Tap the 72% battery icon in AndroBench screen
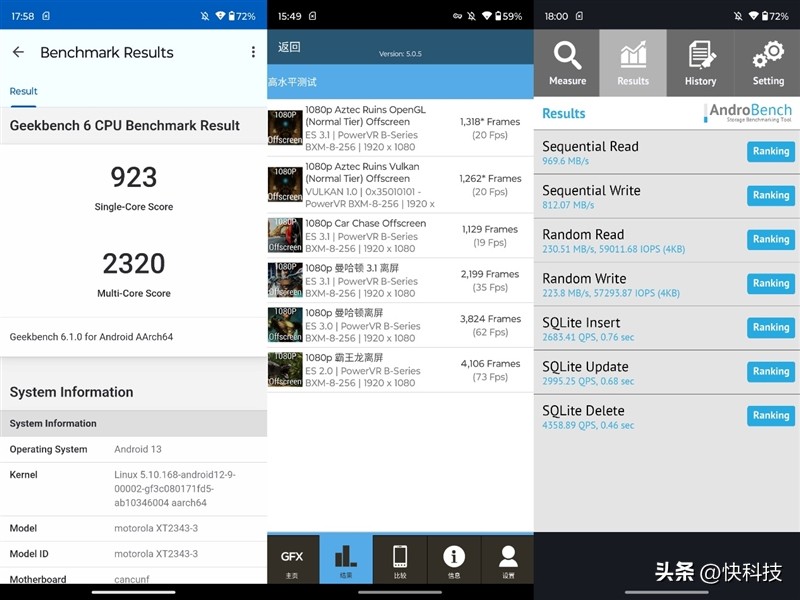The image size is (800, 600). pos(766,16)
